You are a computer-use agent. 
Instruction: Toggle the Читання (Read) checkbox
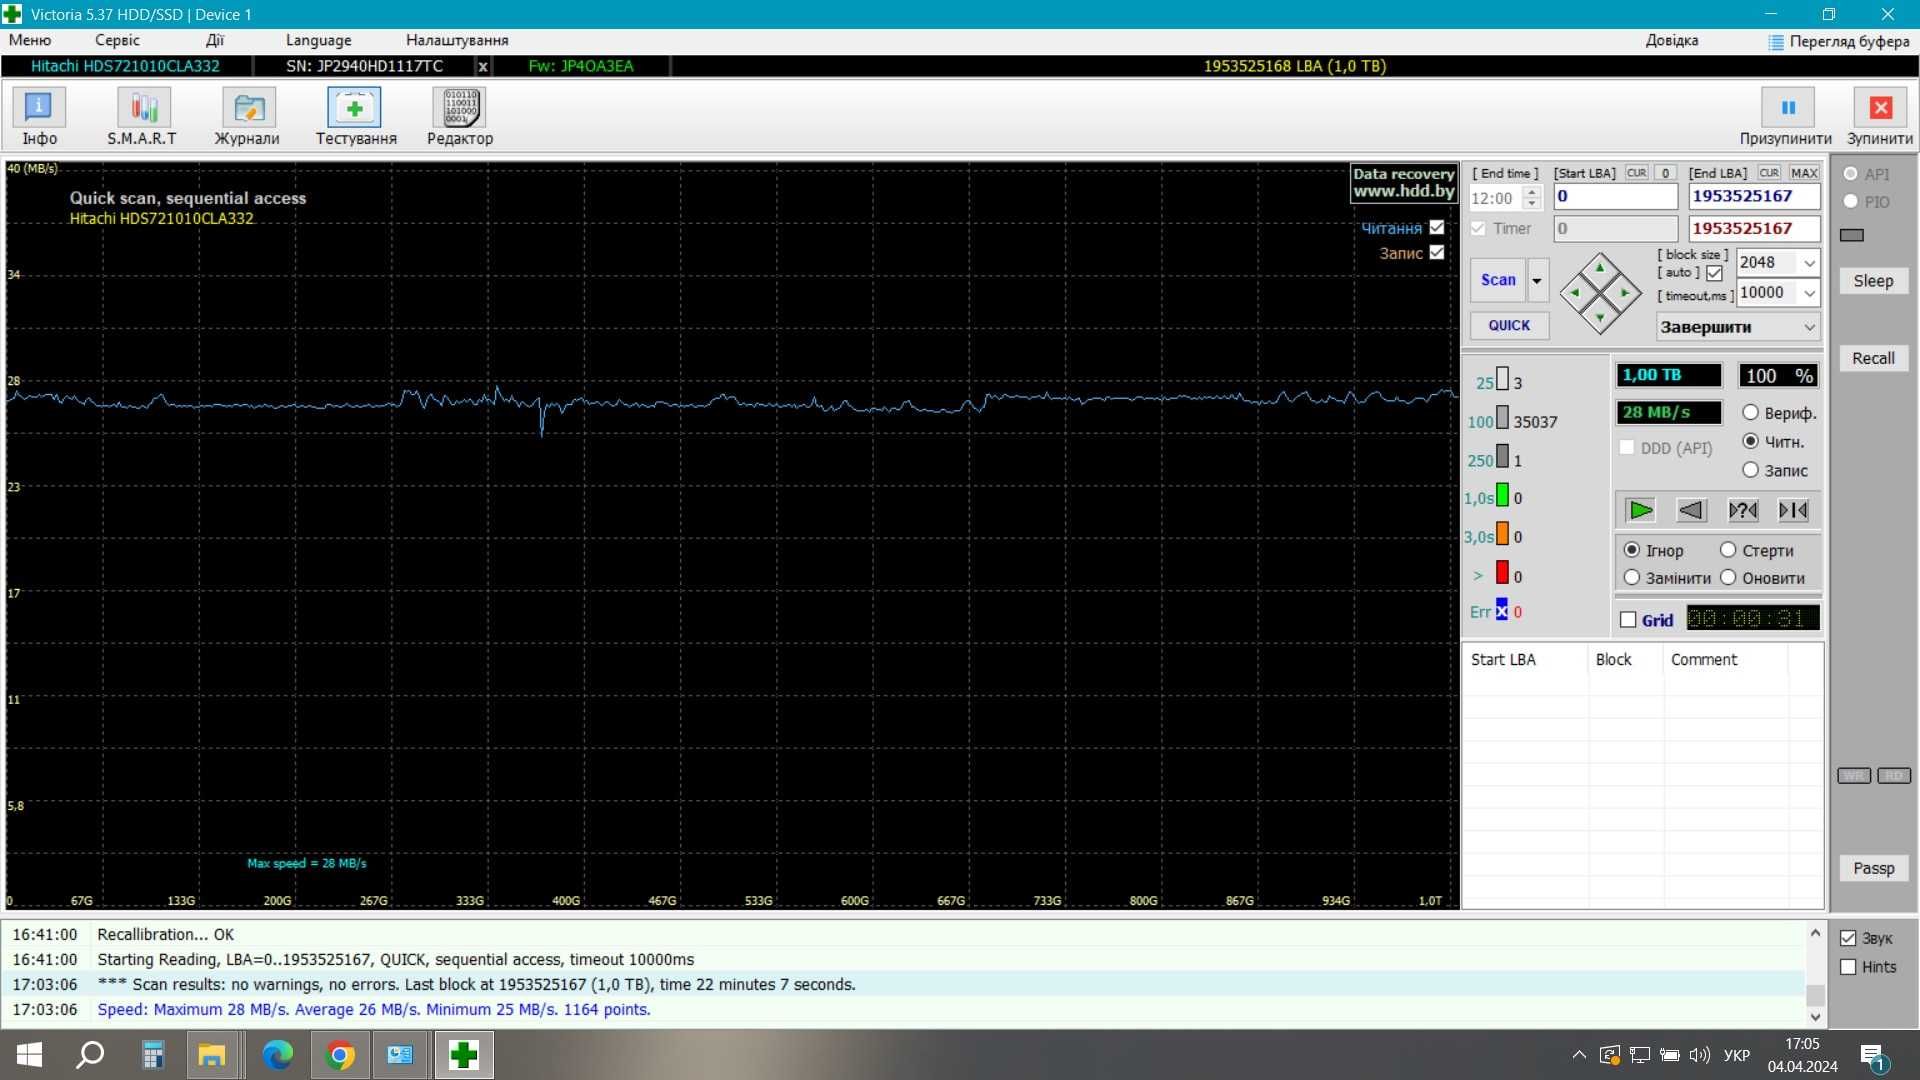(1437, 227)
